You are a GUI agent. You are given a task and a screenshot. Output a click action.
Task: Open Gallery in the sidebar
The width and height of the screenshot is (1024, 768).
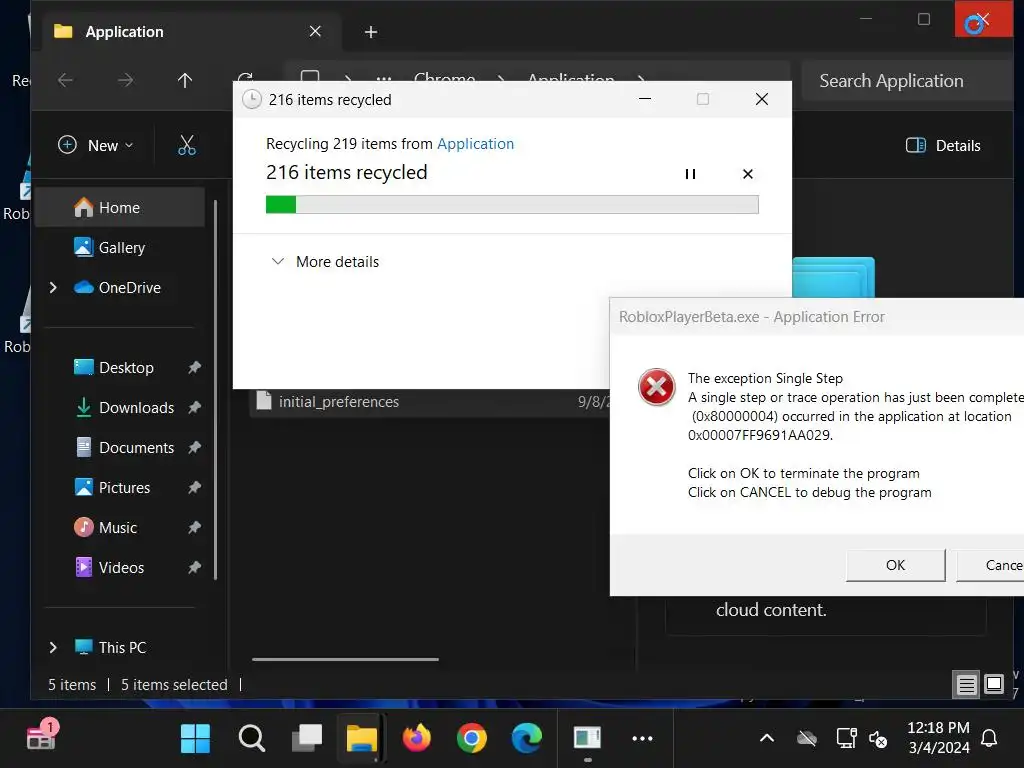click(121, 248)
